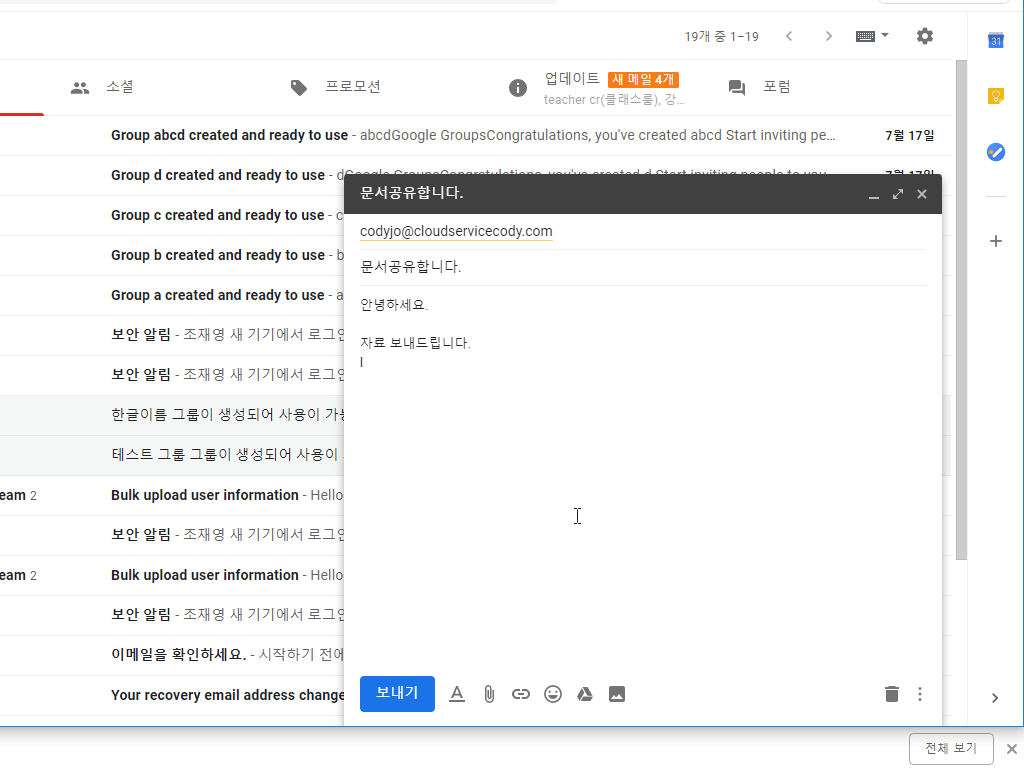Go to newer messages page arrow
Image resolution: width=1024 pixels, height=768 pixels.
(789, 36)
